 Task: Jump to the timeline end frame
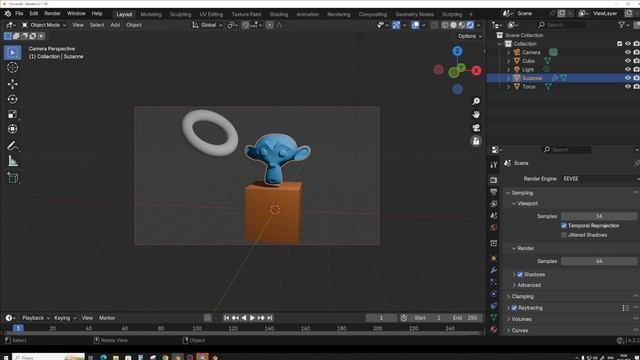pyautogui.click(x=270, y=318)
